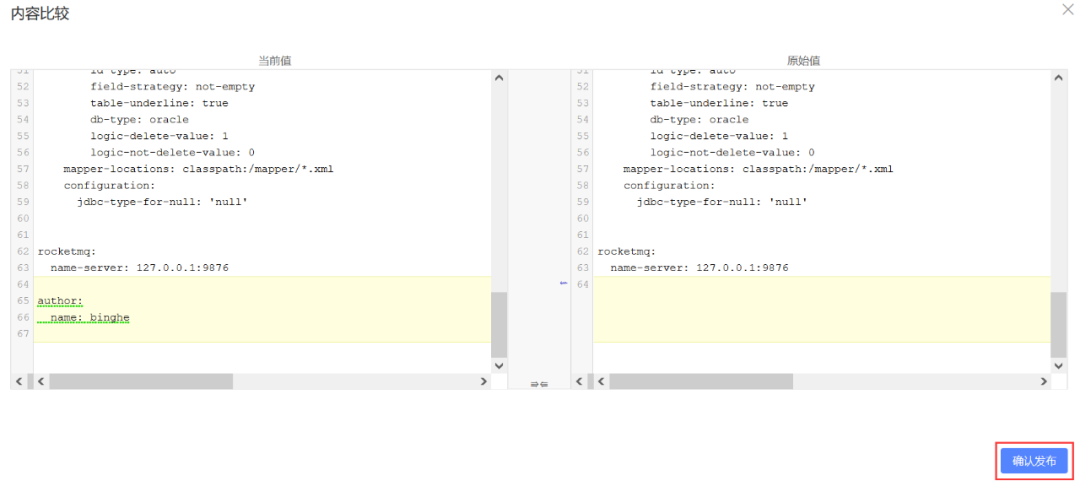Viewport: 1080px width, 481px height.
Task: Click 'logic-delete-value: 1' in 当前值 pane
Action: tap(159, 136)
